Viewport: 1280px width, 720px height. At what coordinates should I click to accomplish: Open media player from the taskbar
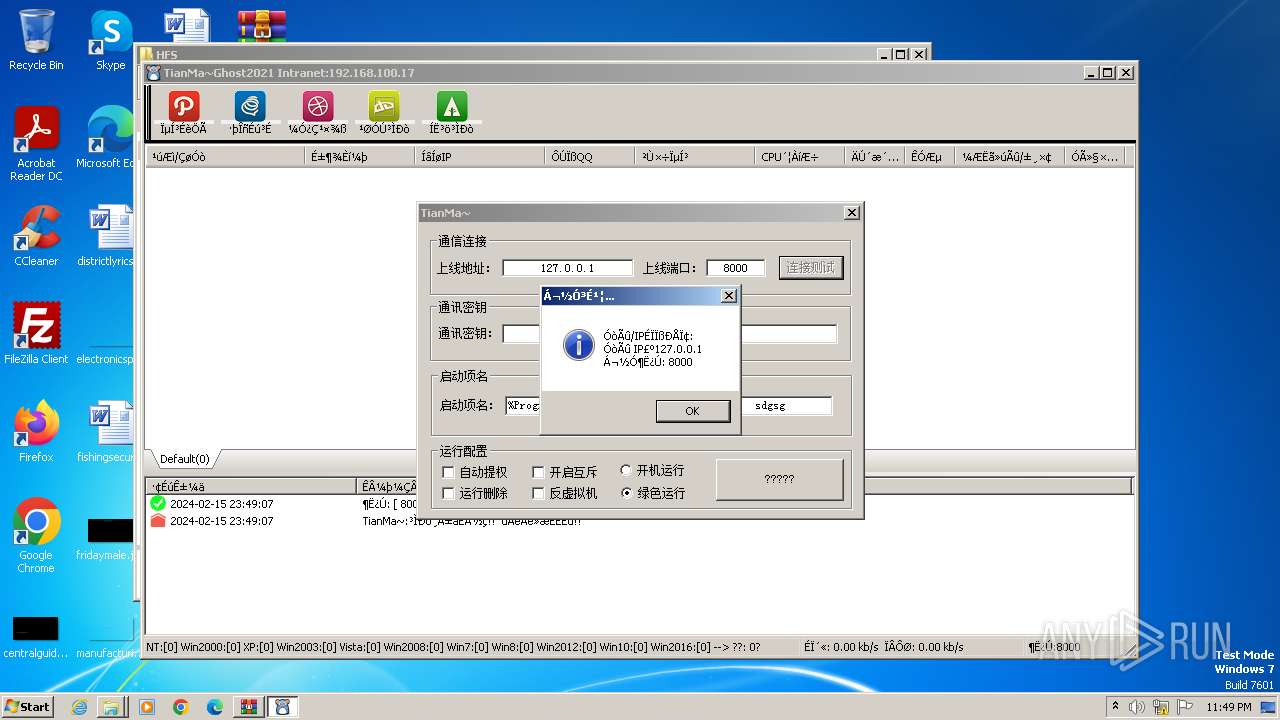[147, 707]
